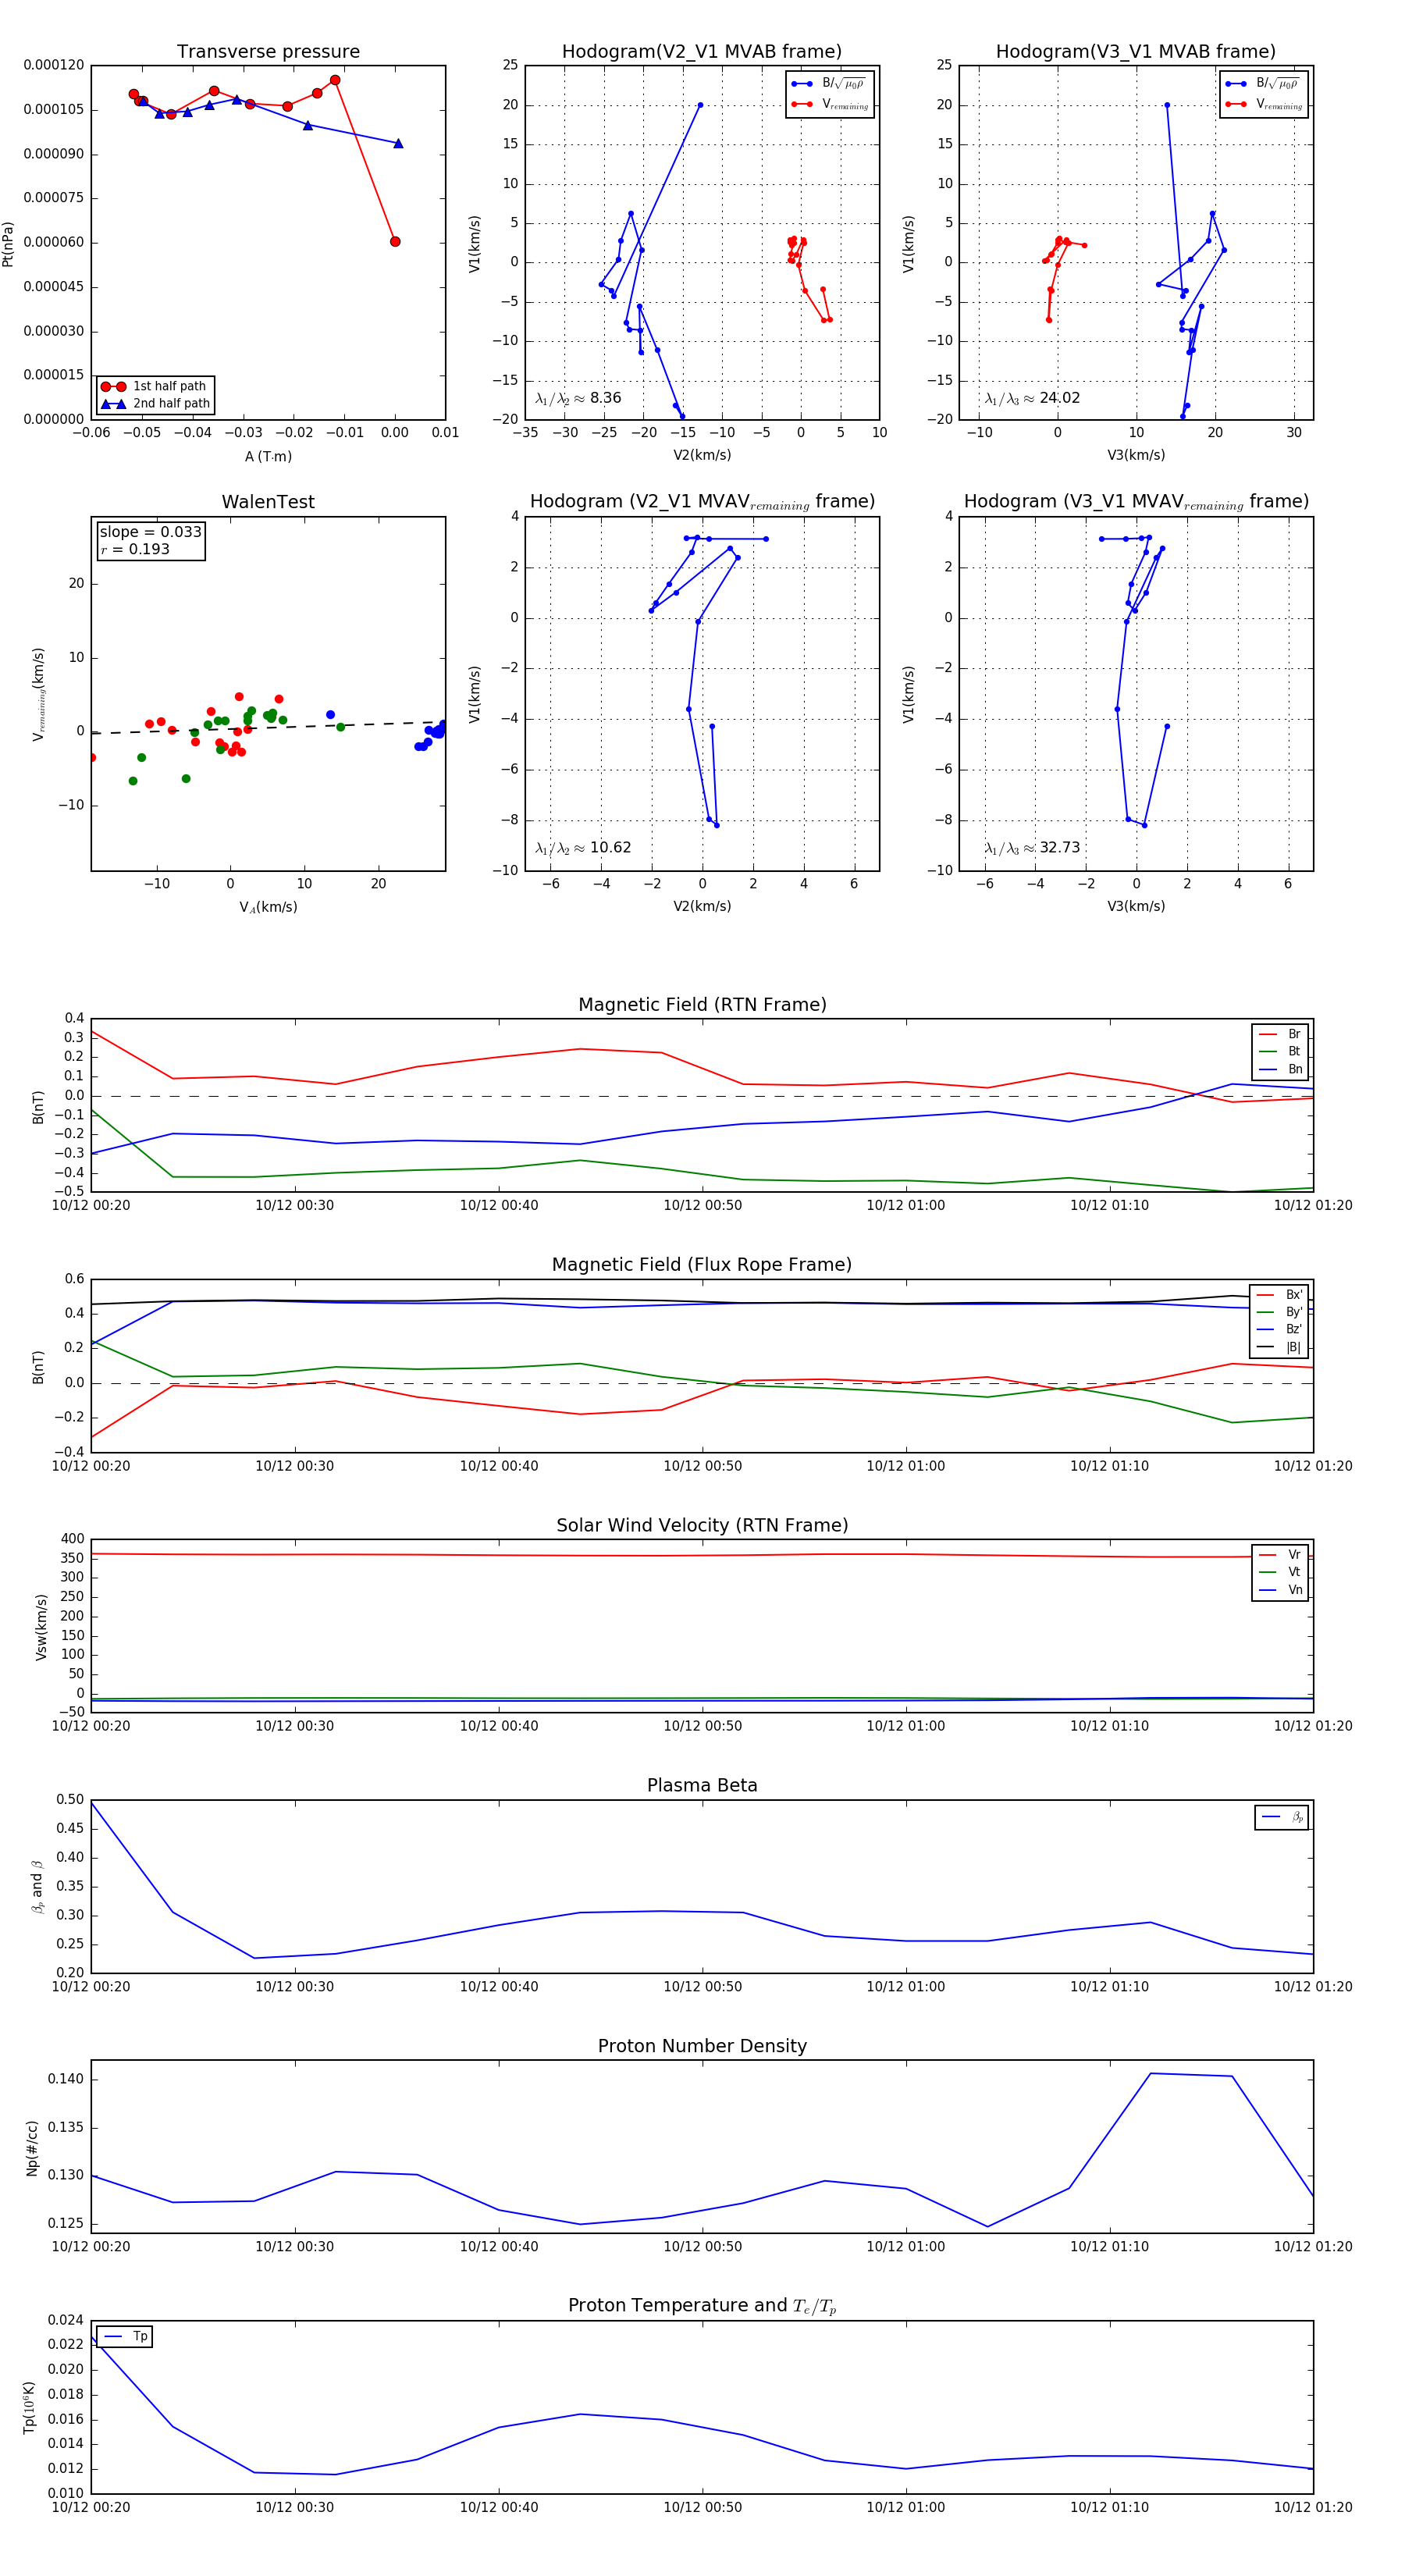Click the 'Plasma Beta' plot title
The height and width of the screenshot is (2576, 1405).
[x=702, y=1785]
